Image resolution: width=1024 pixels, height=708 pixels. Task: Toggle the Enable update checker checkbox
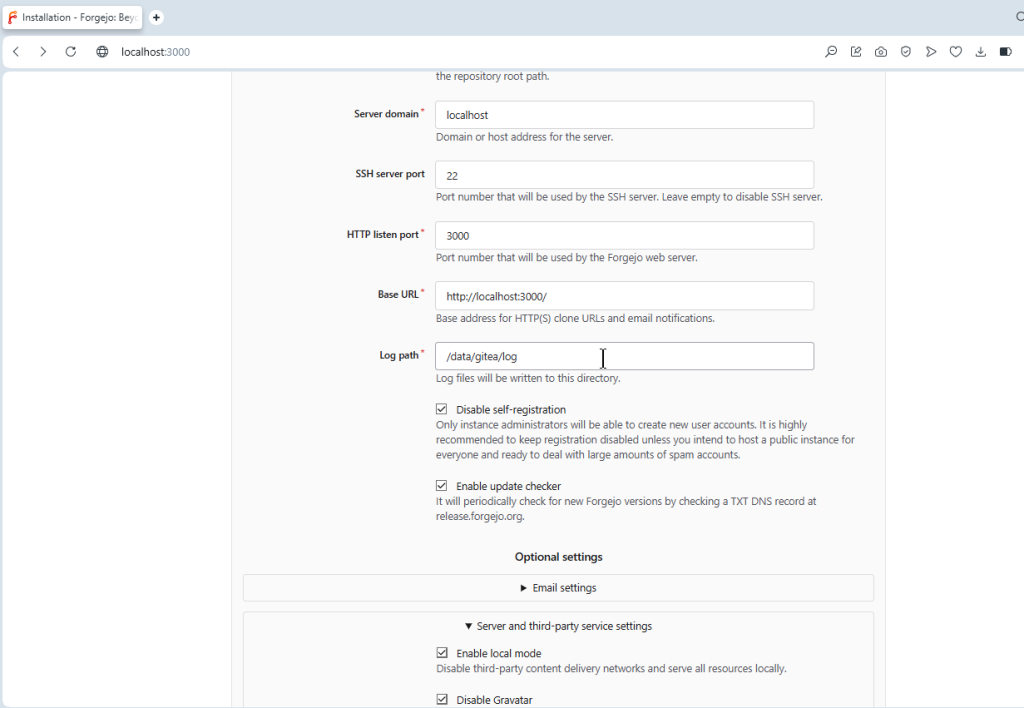[x=442, y=486]
